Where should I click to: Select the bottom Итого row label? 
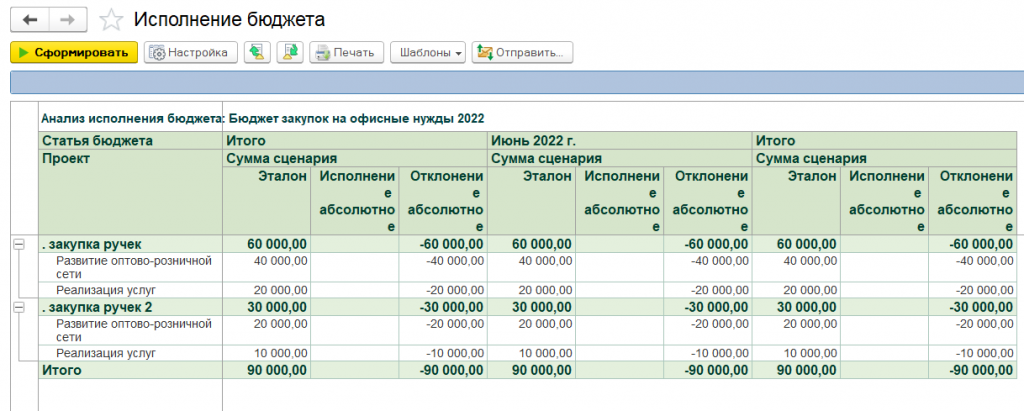point(61,370)
